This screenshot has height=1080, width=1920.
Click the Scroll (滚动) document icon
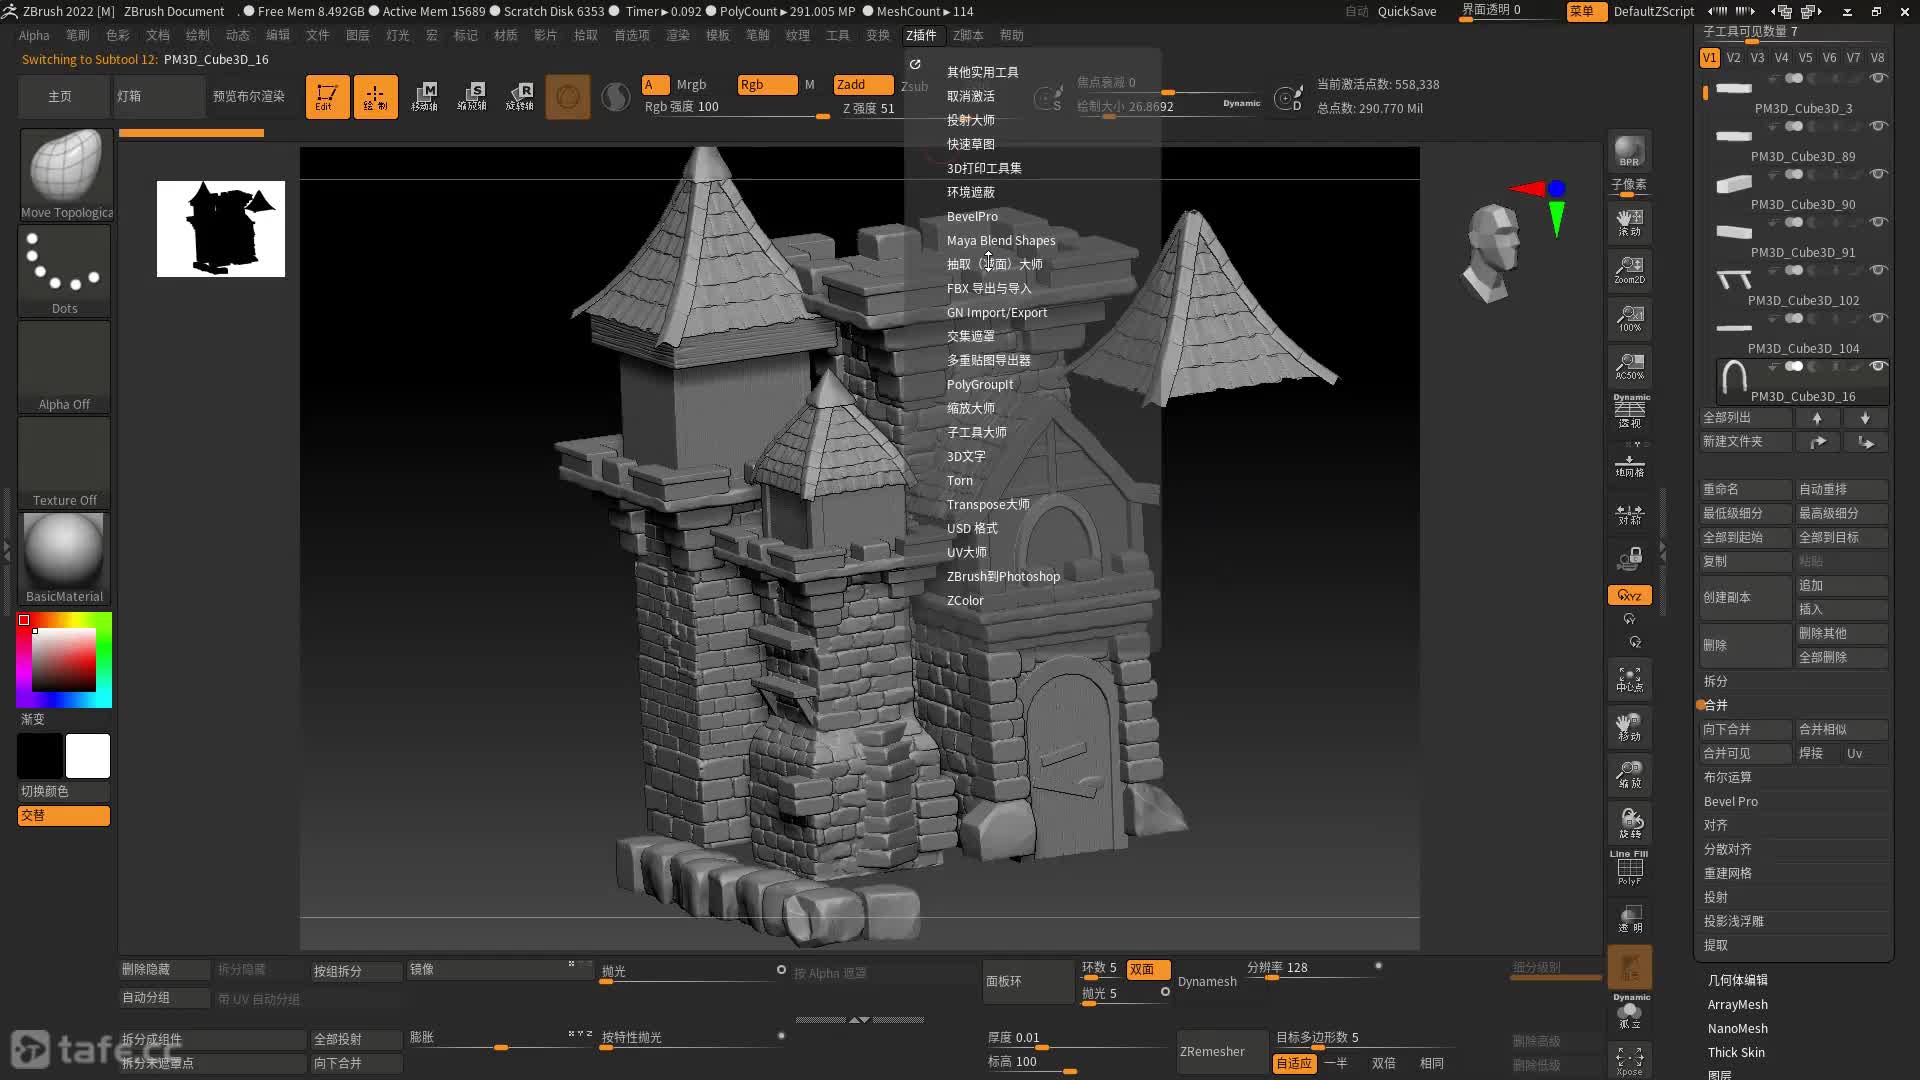[1629, 222]
